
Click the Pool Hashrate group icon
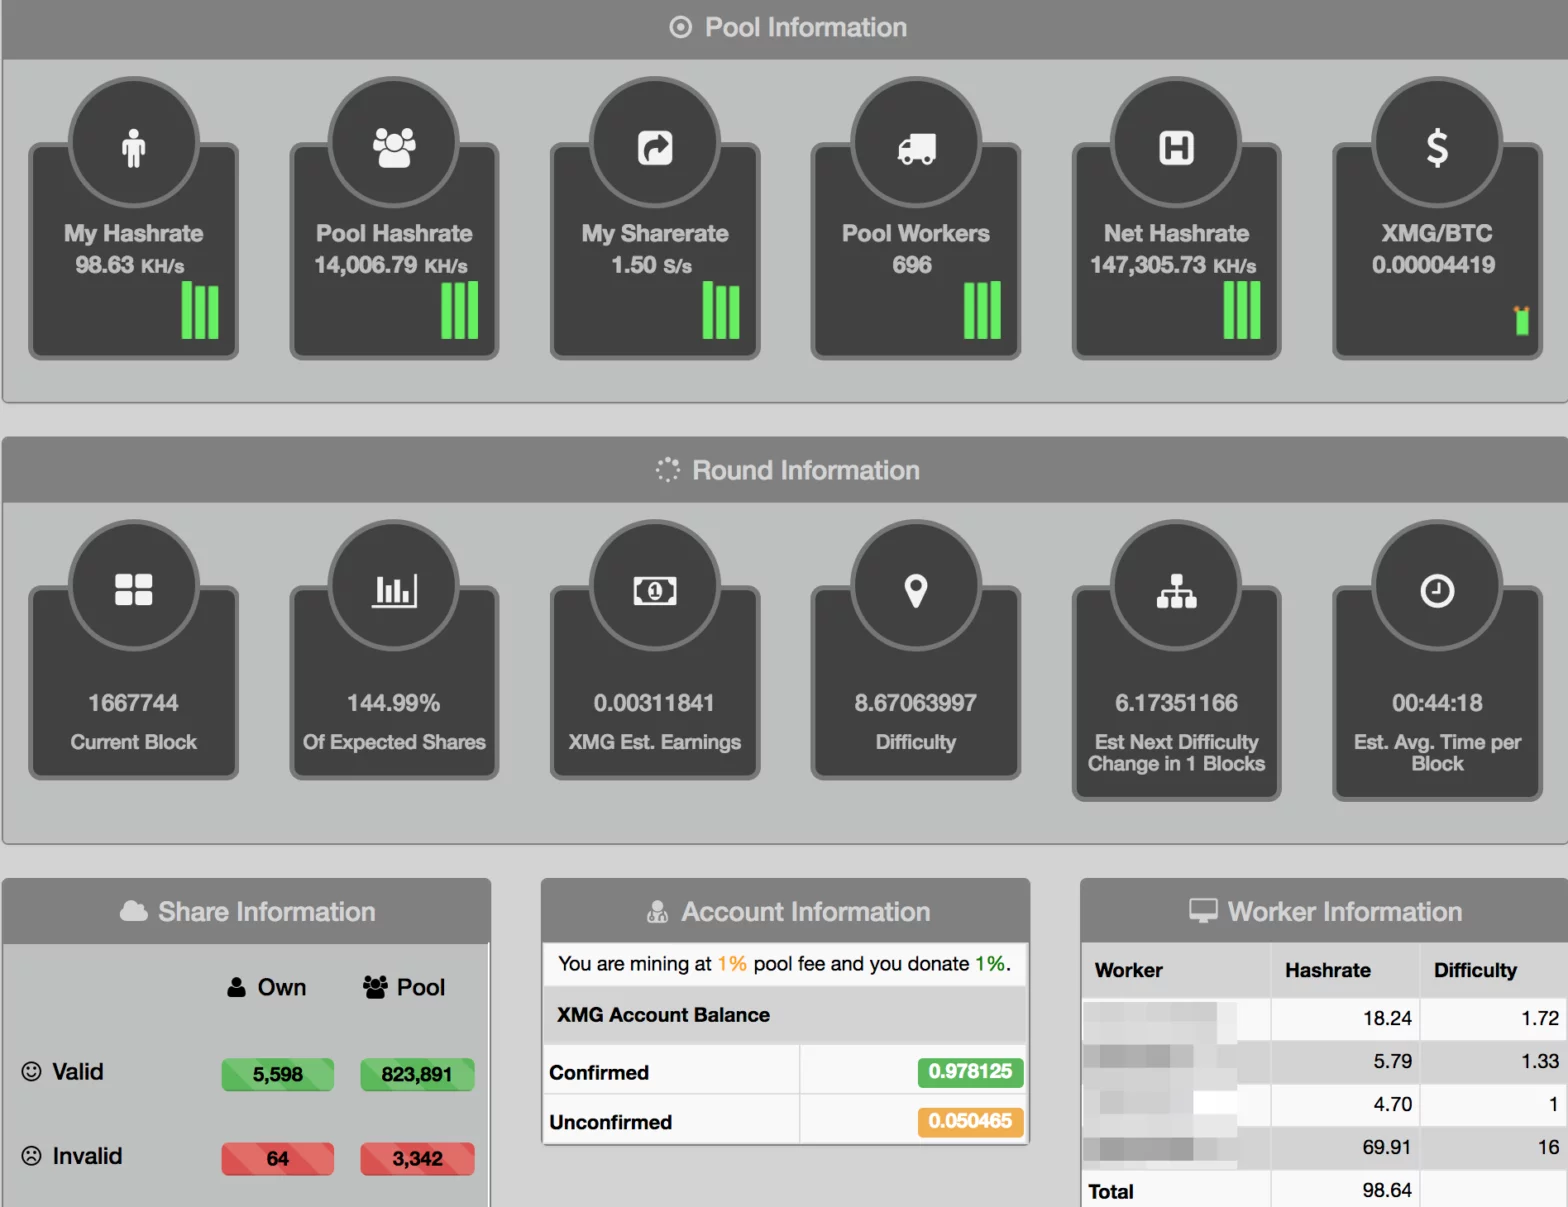pos(394,148)
